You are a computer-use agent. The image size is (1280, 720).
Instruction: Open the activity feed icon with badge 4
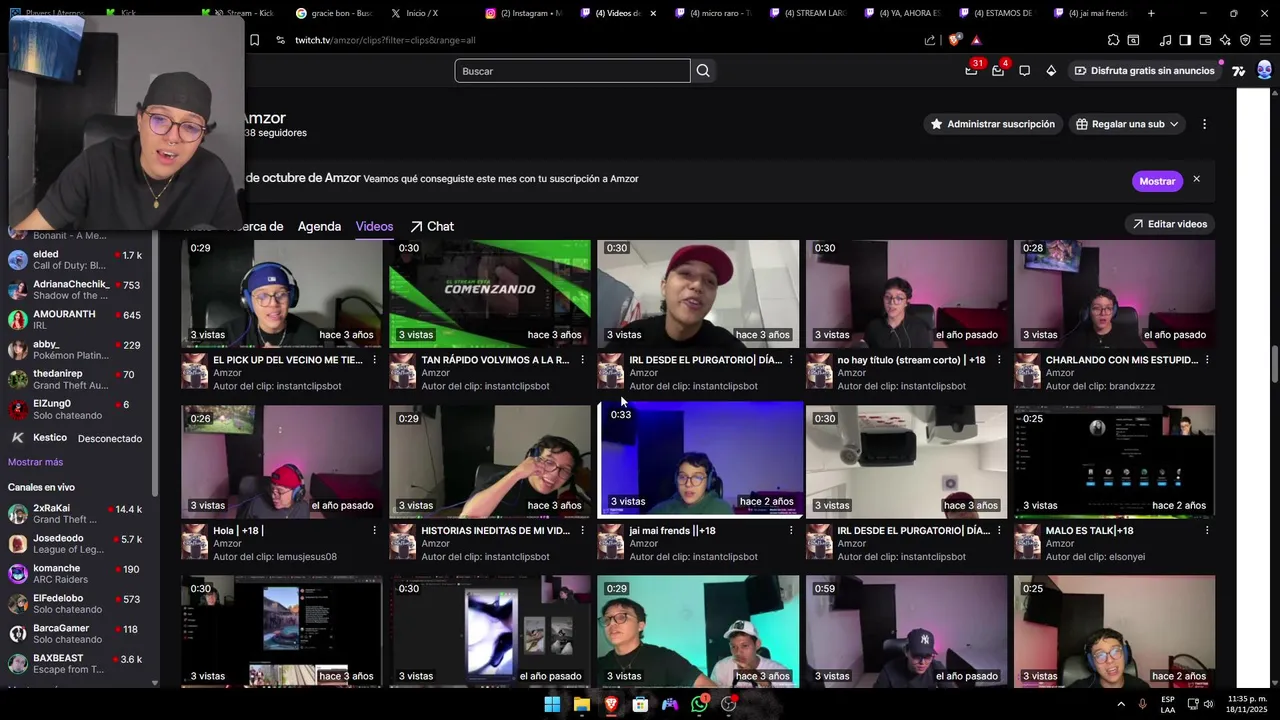[998, 71]
